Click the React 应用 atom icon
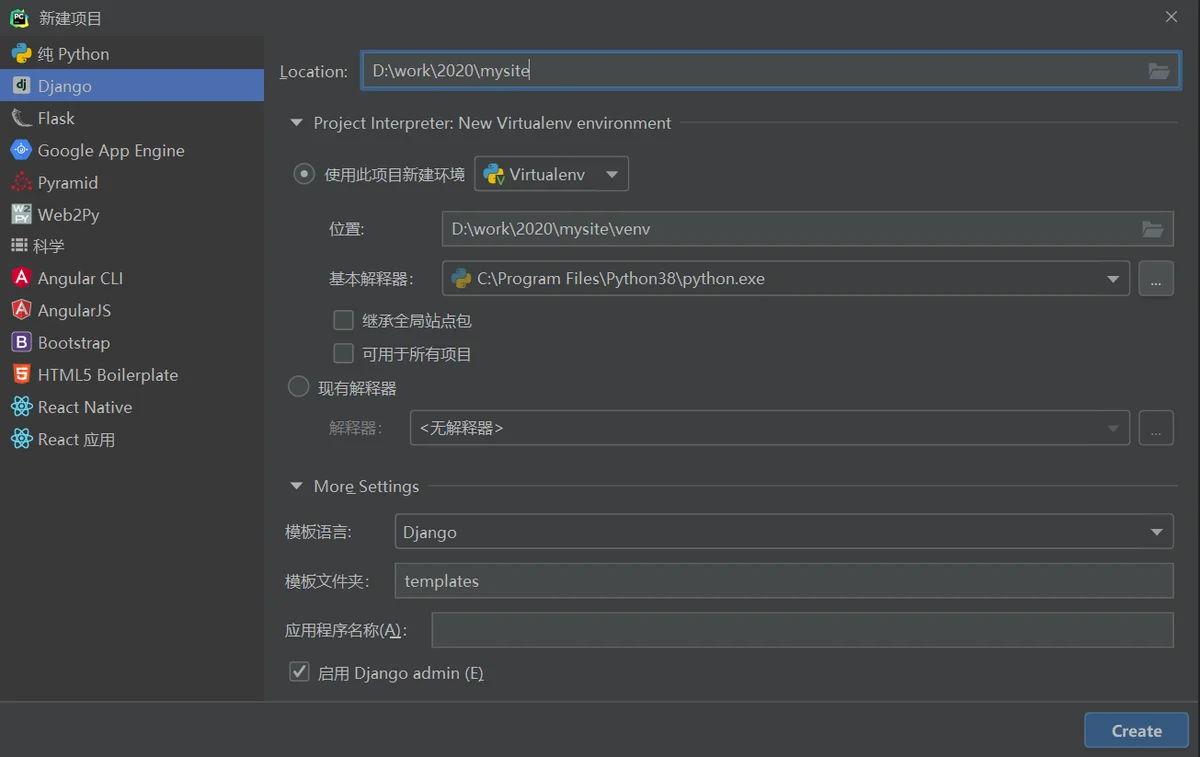 coord(21,439)
